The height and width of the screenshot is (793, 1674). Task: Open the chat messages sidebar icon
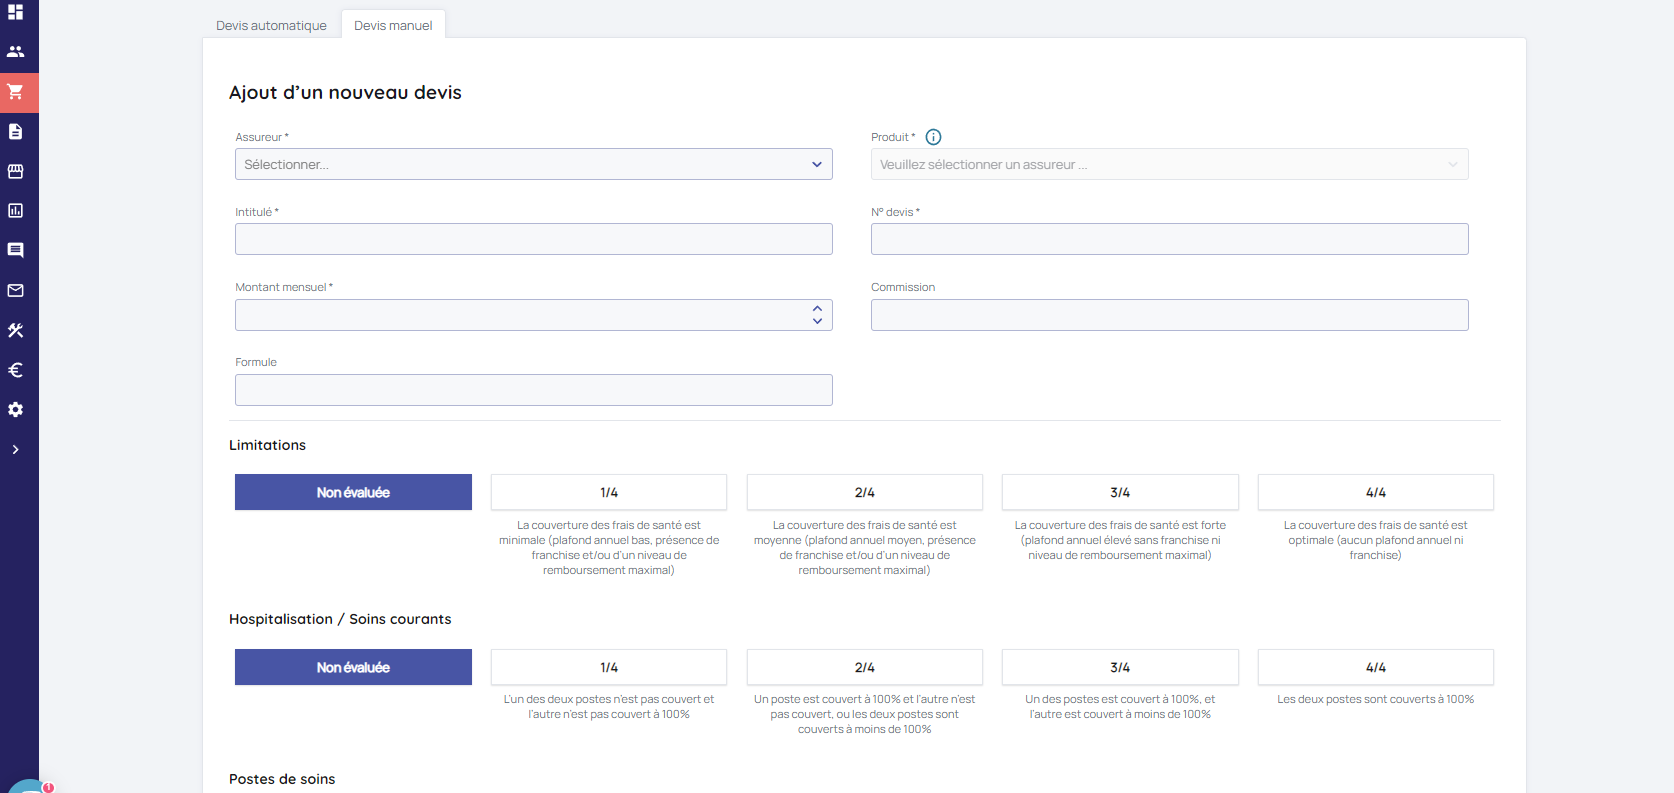pos(16,250)
